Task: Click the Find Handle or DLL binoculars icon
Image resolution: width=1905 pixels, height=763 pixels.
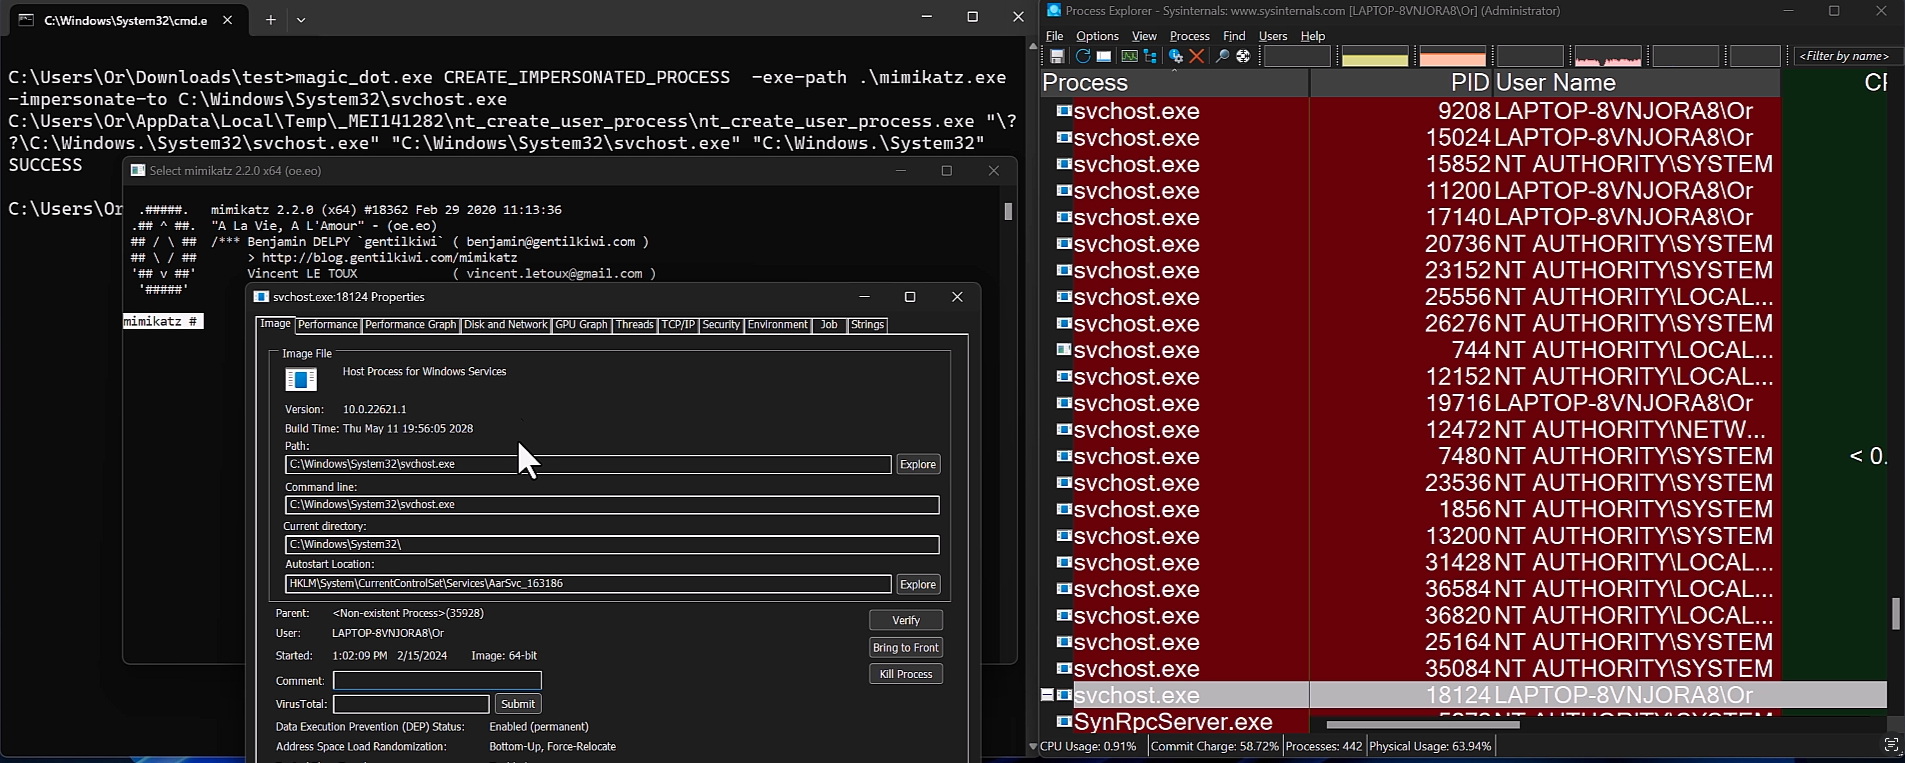Action: tap(1222, 56)
